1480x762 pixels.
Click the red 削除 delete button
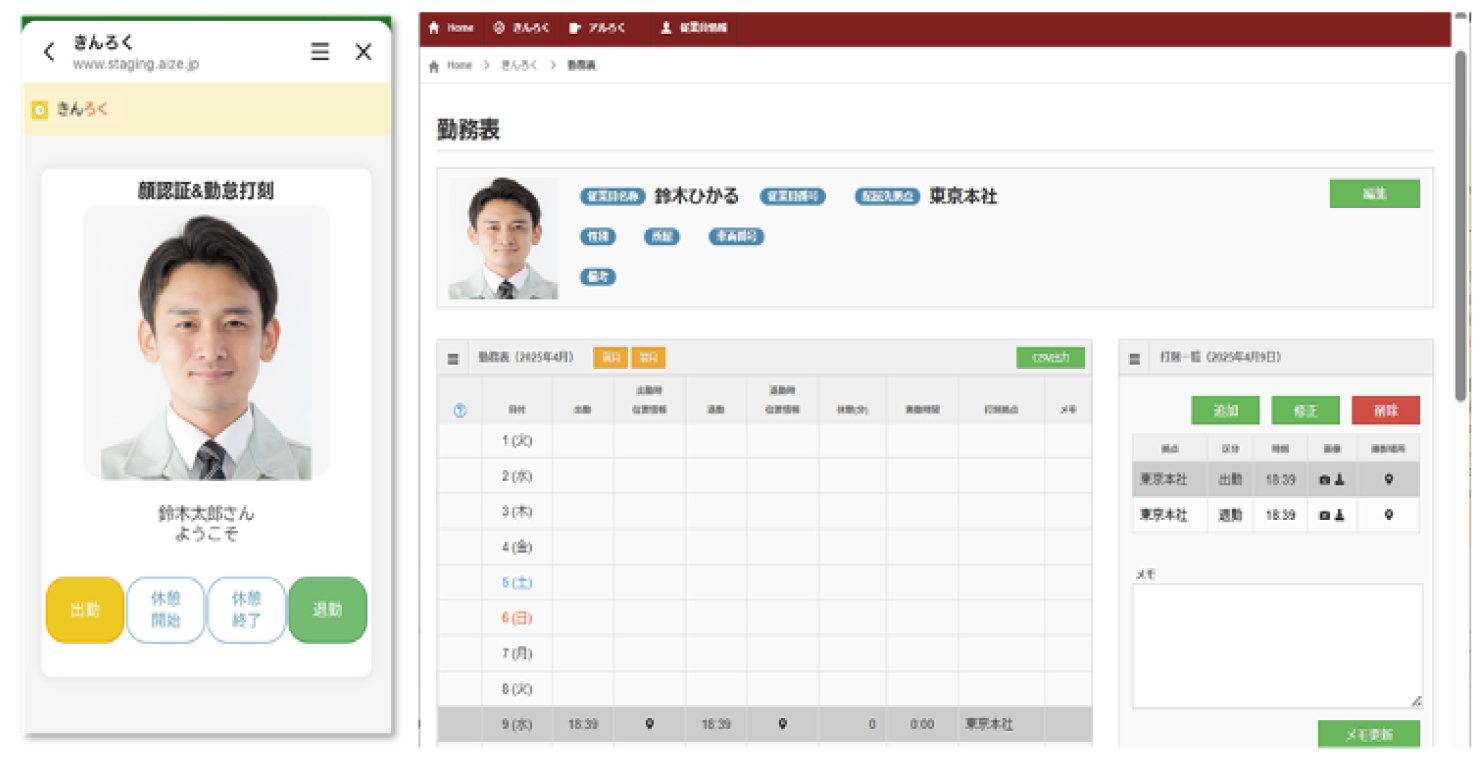click(1385, 410)
